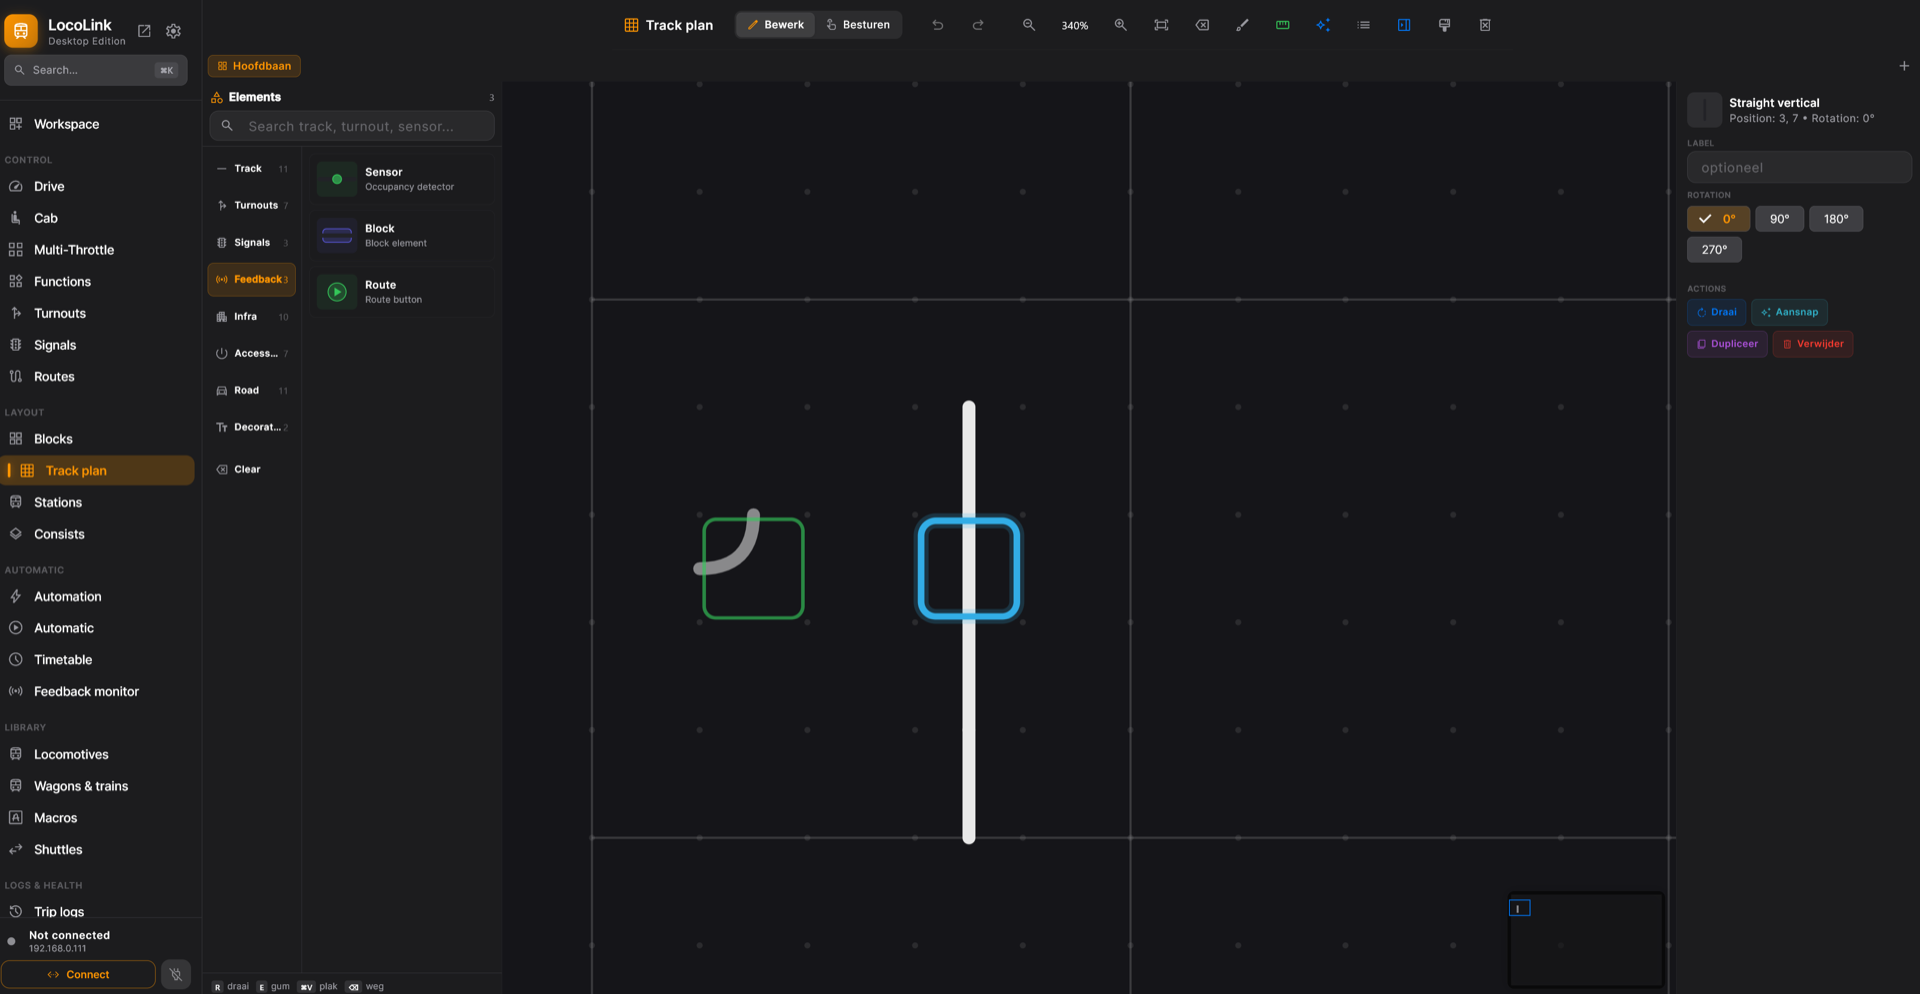Image resolution: width=1920 pixels, height=994 pixels.
Task: Click the optional label input field
Action: click(x=1799, y=167)
